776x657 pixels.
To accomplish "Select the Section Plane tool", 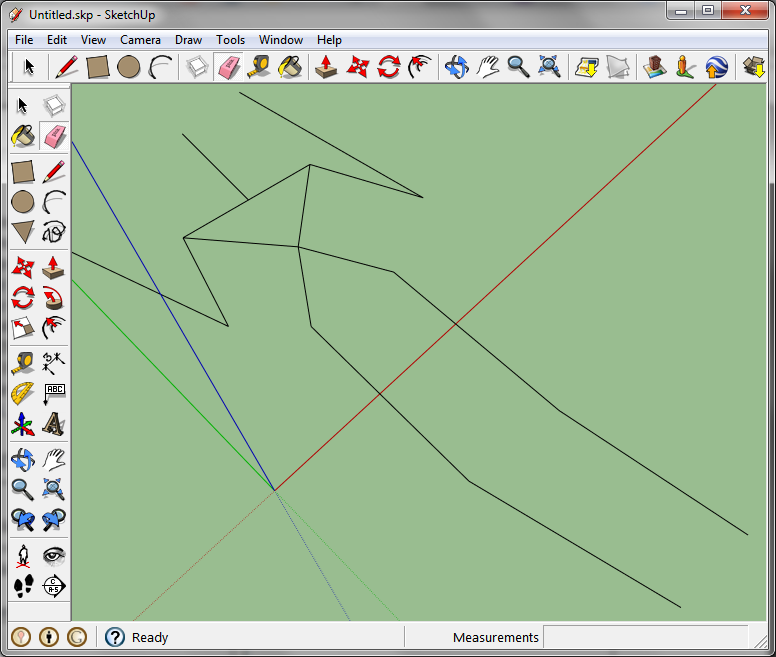I will pyautogui.click(x=53, y=586).
